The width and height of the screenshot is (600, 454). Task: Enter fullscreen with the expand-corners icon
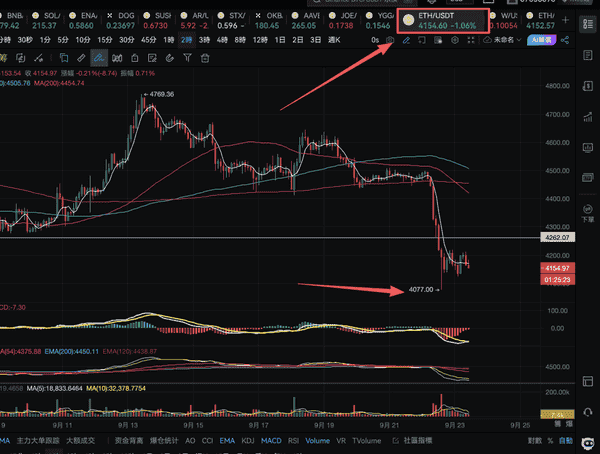pyautogui.click(x=472, y=40)
